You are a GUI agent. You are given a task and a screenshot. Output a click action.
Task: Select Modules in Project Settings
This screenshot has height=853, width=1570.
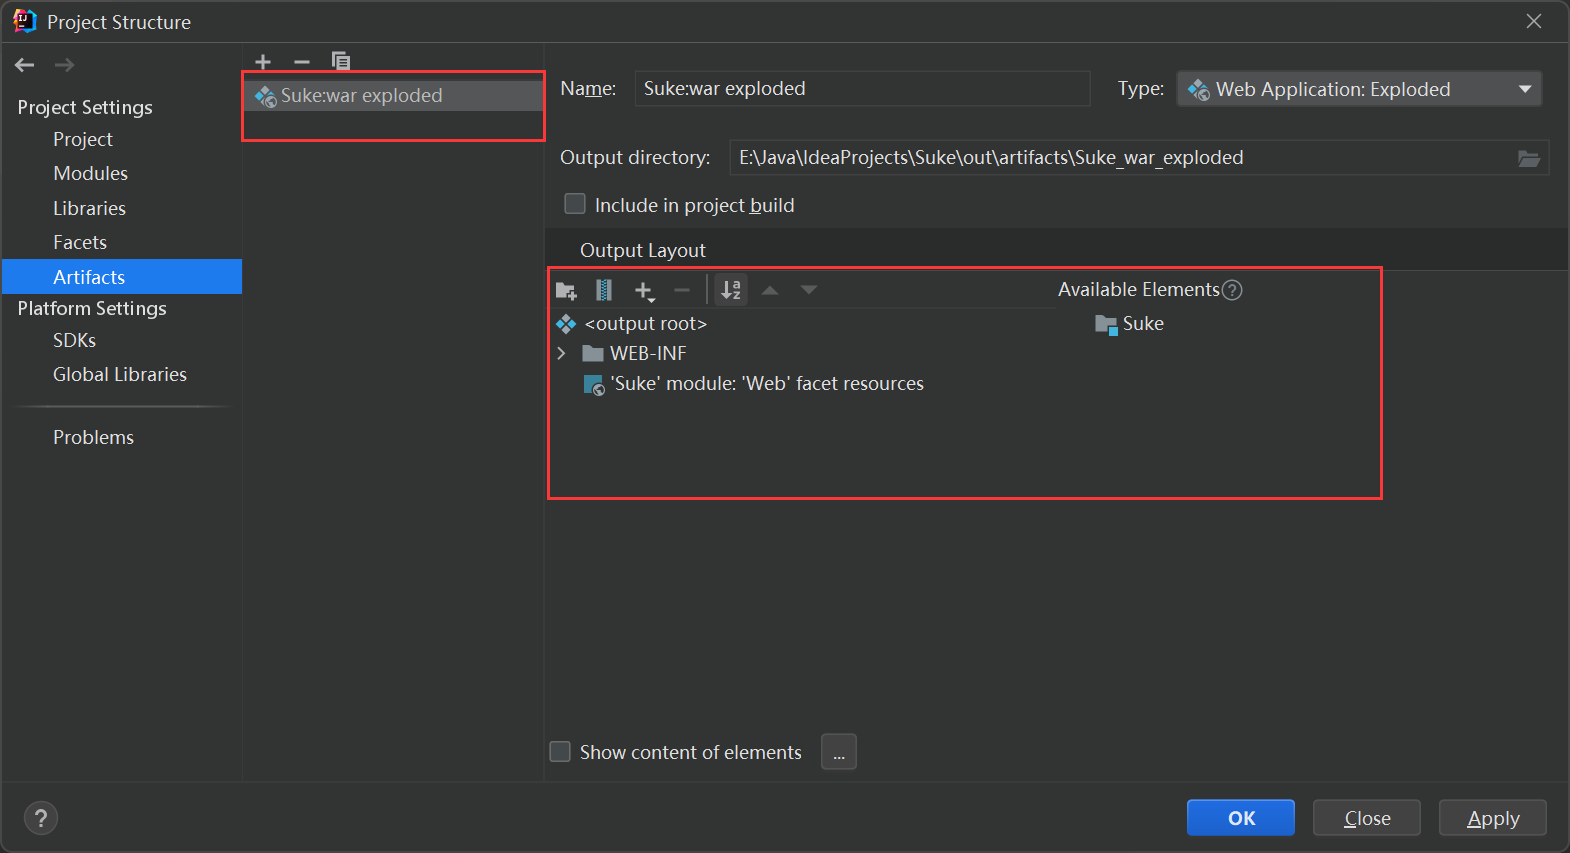pos(91,174)
